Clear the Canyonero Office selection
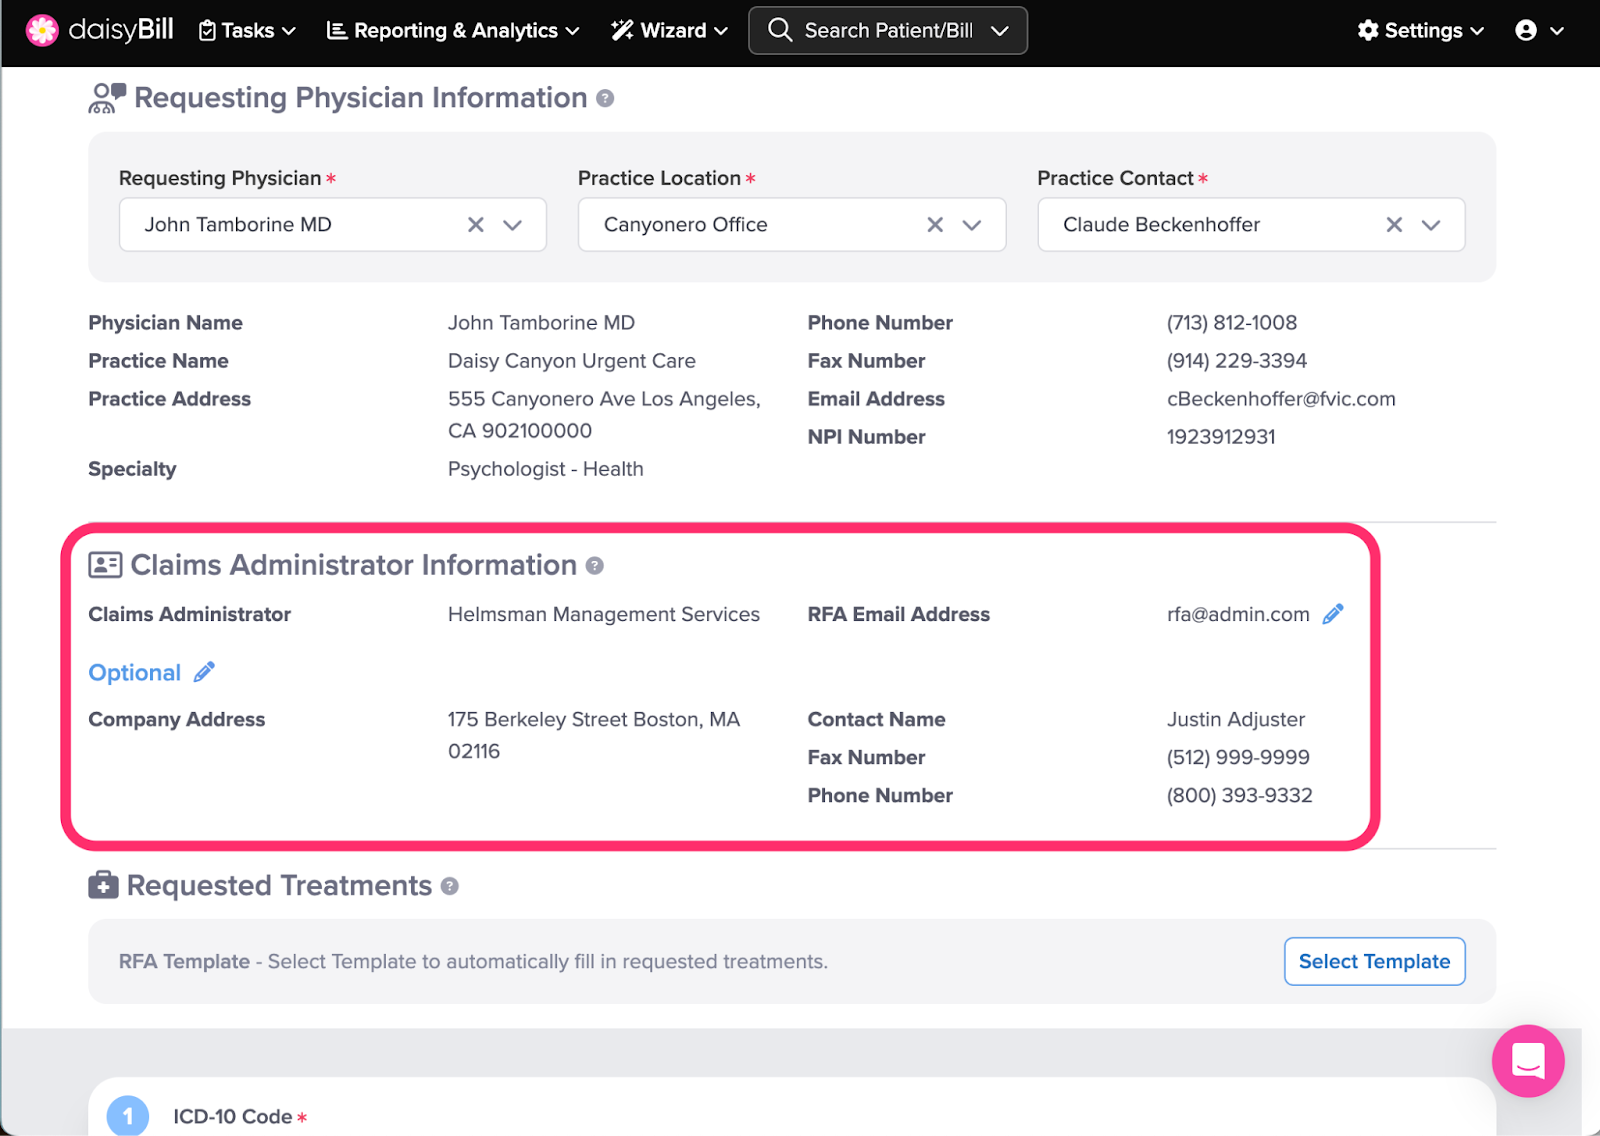 pyautogui.click(x=935, y=225)
